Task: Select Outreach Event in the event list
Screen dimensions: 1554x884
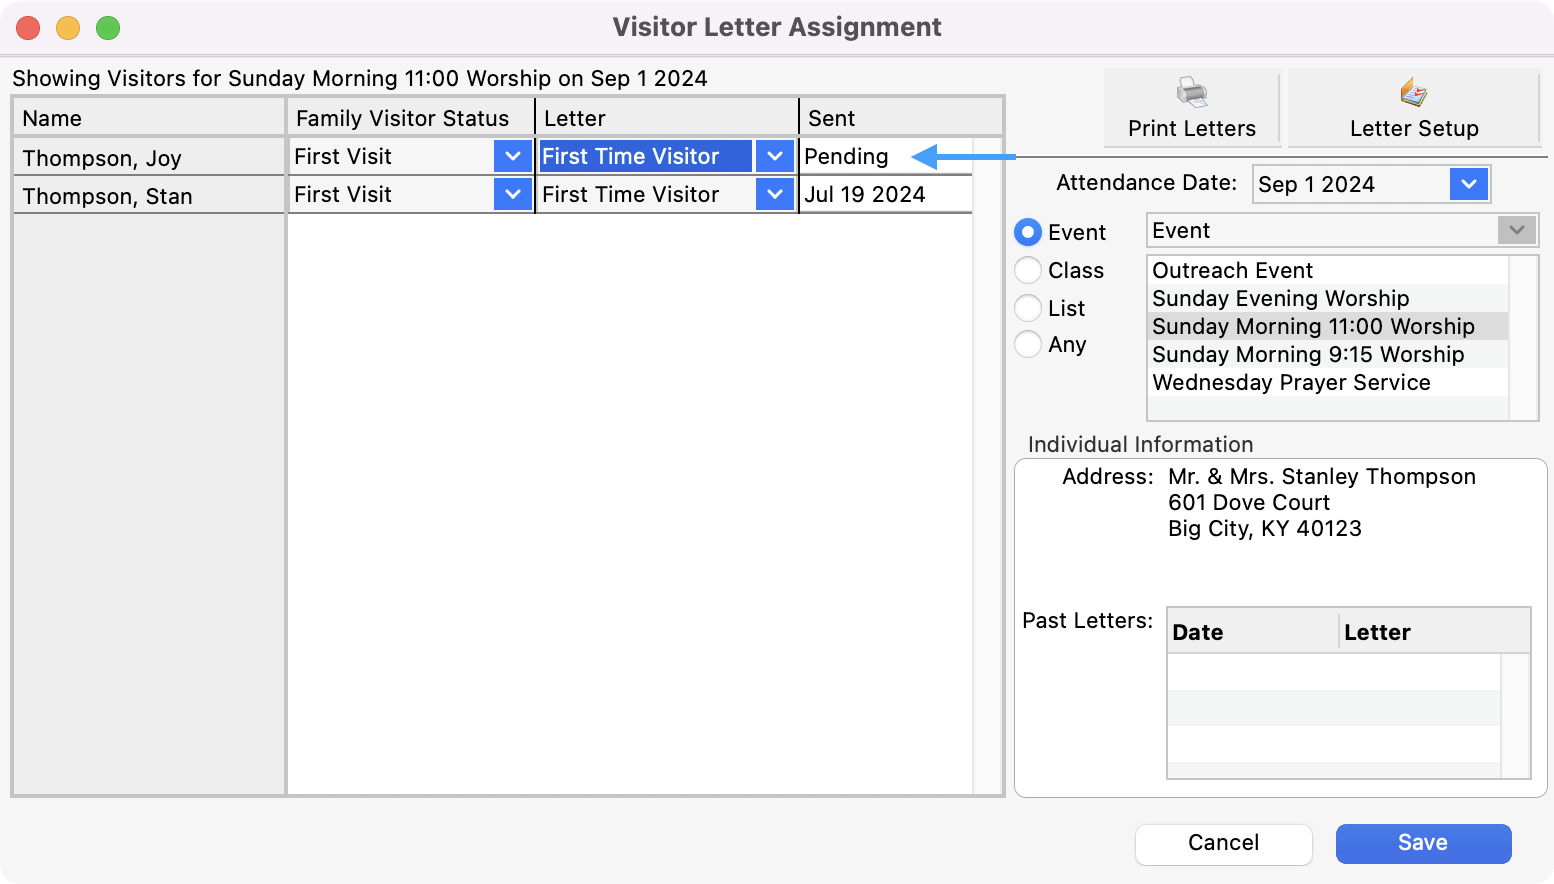Action: [x=1232, y=271]
